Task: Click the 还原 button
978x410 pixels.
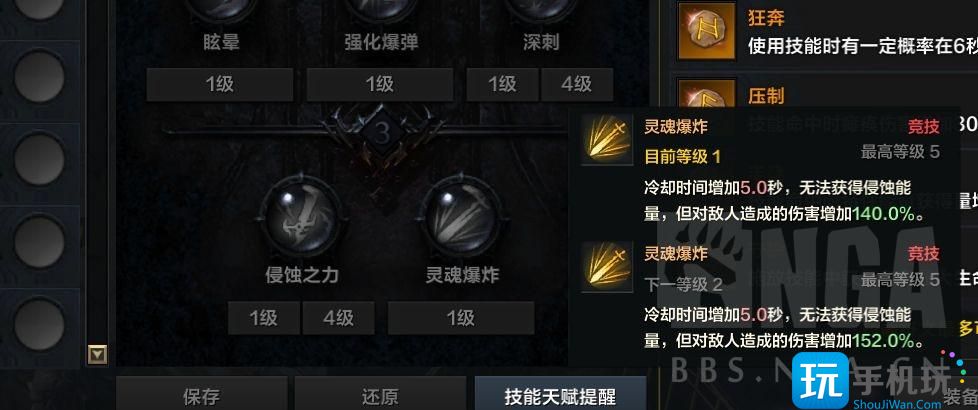Action: pyautogui.click(x=380, y=394)
